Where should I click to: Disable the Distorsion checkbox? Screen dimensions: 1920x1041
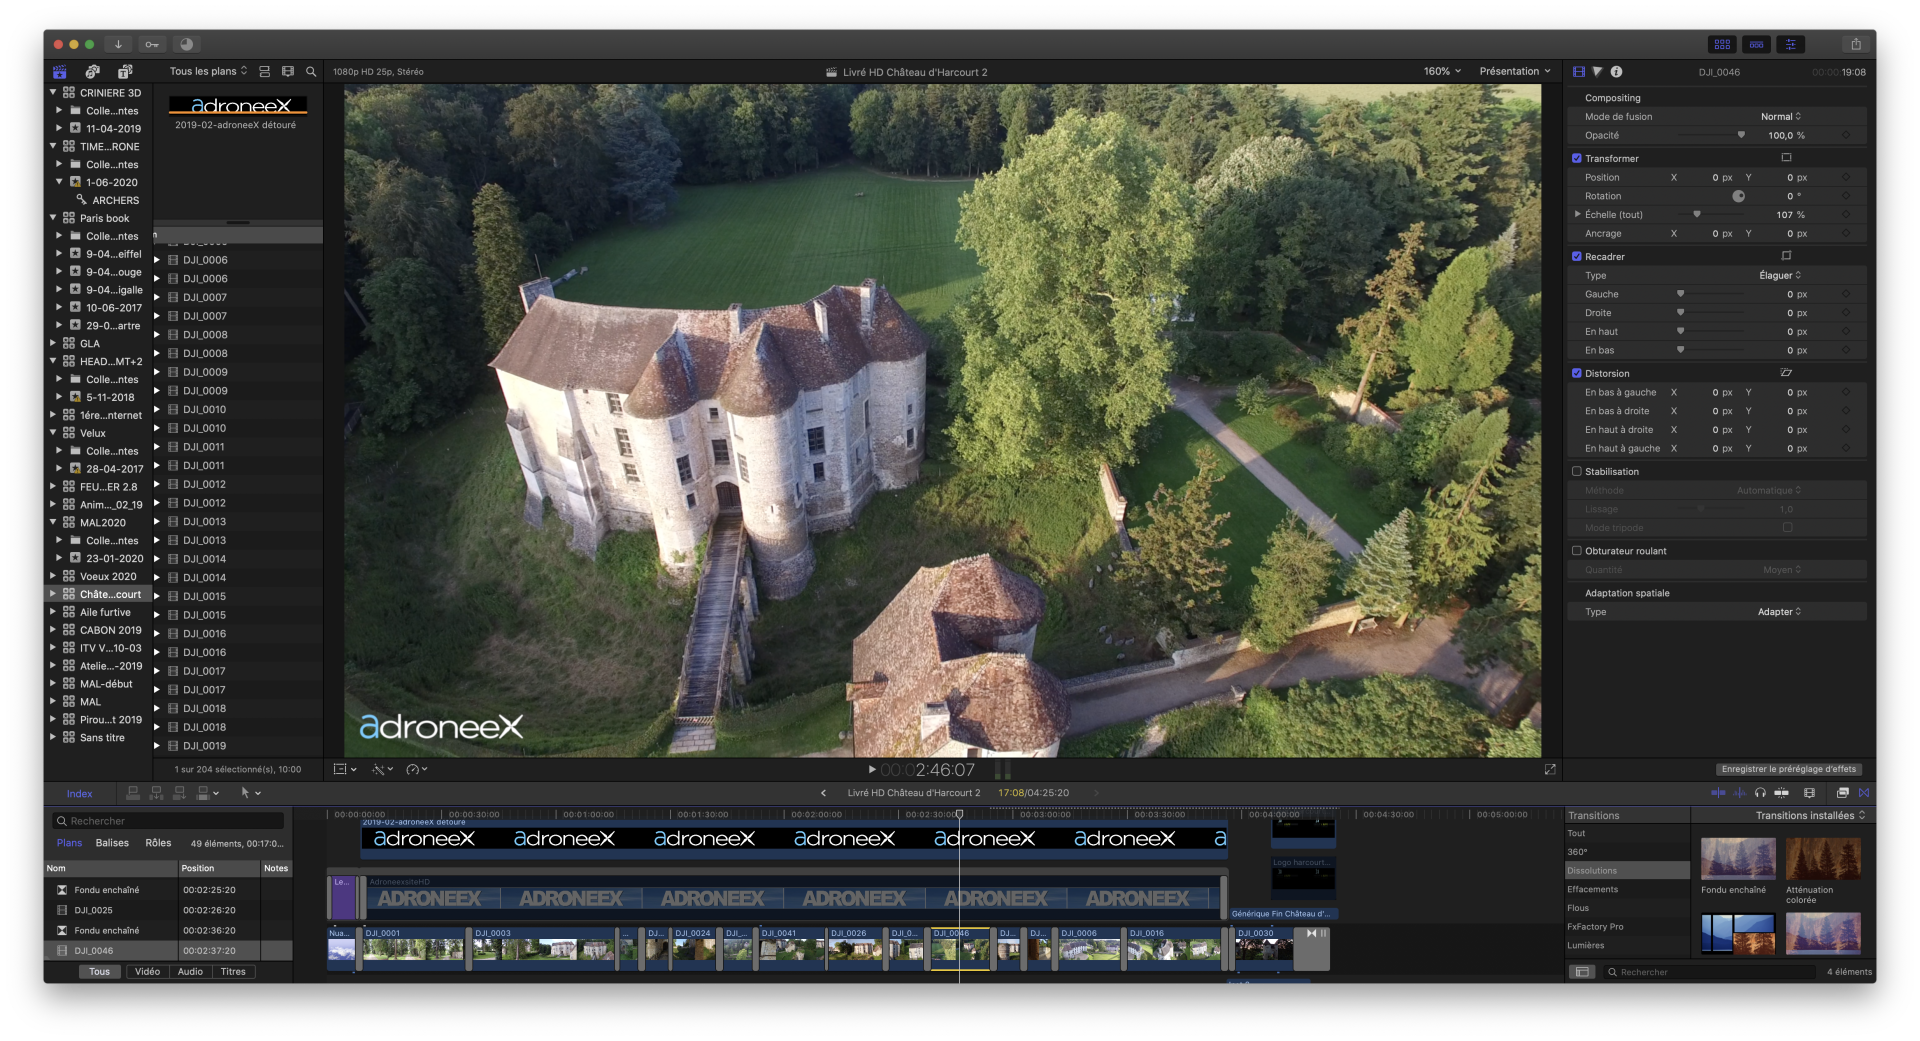pyautogui.click(x=1577, y=374)
